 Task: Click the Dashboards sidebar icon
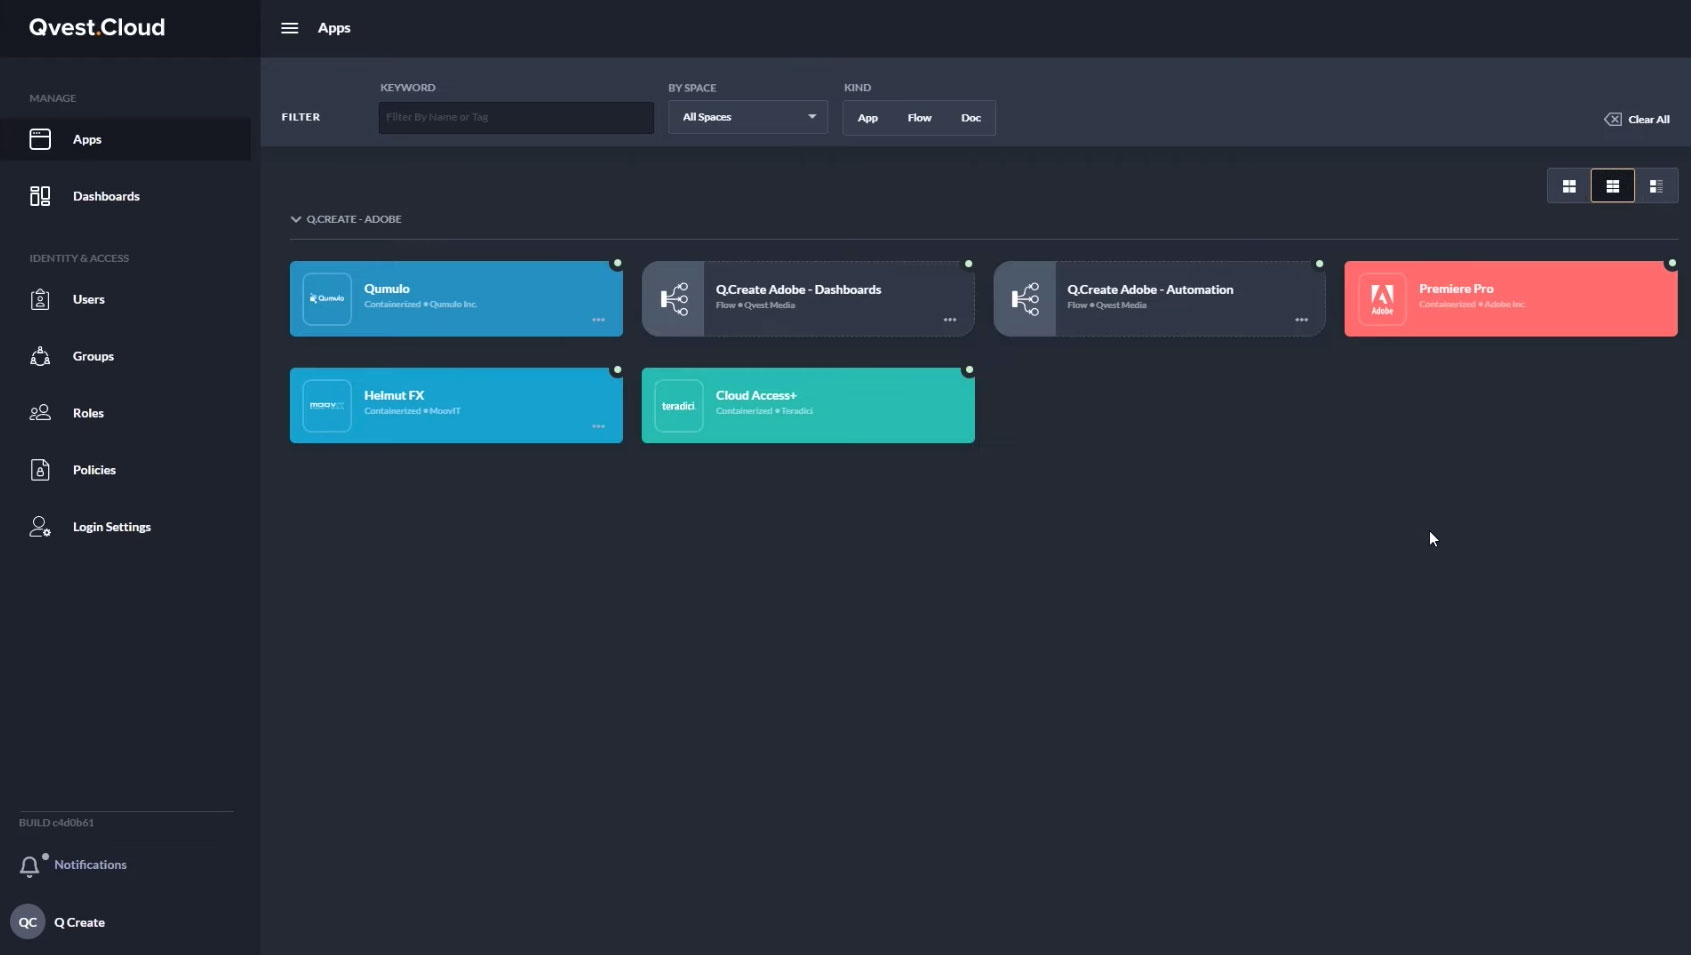pos(40,196)
